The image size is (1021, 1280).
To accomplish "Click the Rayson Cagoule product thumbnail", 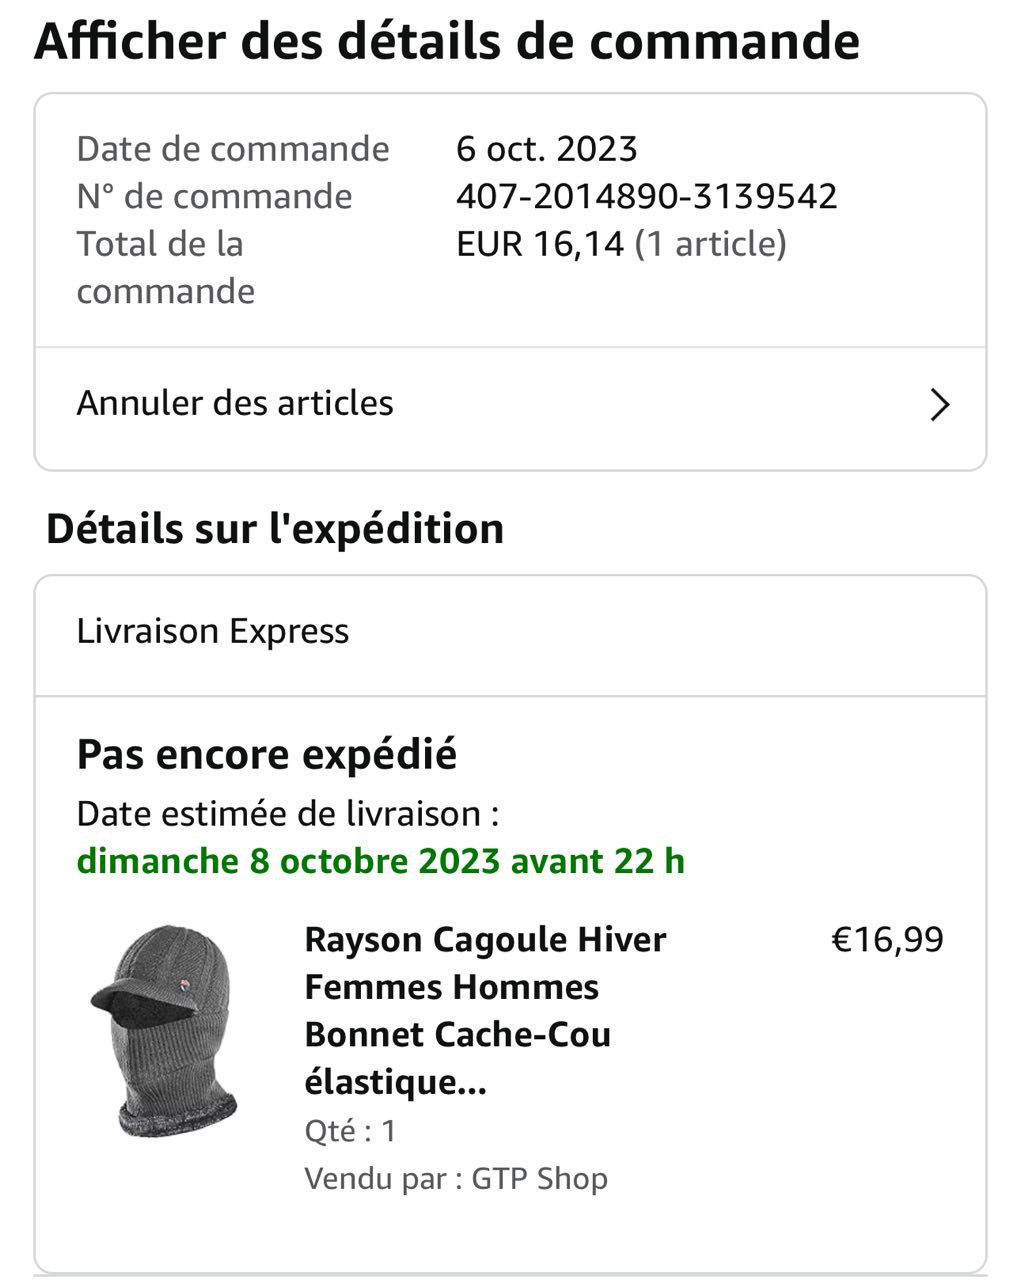I will [x=164, y=1030].
